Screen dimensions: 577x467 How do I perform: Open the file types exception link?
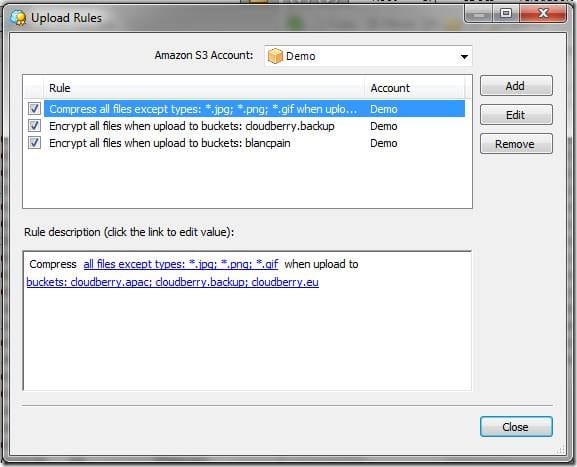(181, 264)
